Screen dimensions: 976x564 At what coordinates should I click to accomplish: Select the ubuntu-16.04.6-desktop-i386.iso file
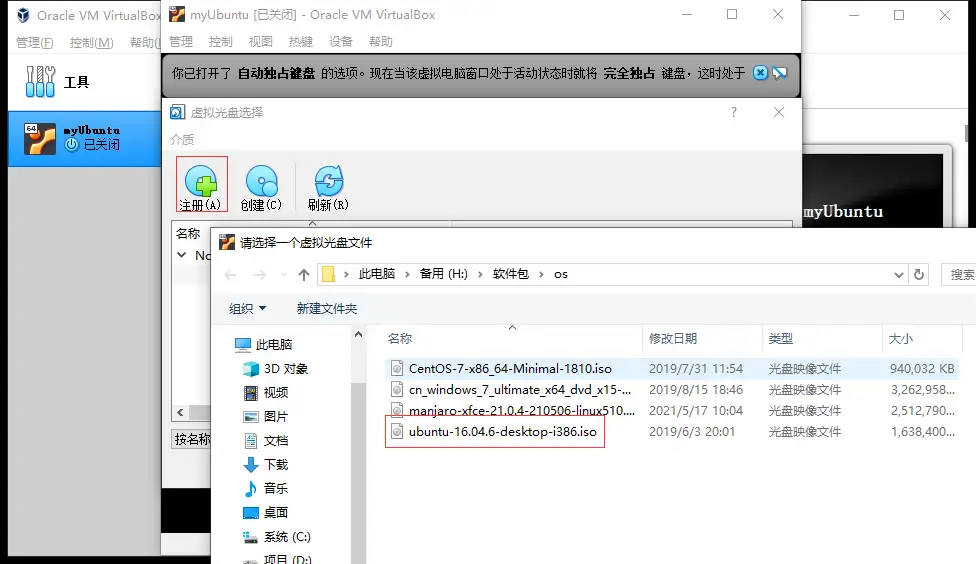502,432
